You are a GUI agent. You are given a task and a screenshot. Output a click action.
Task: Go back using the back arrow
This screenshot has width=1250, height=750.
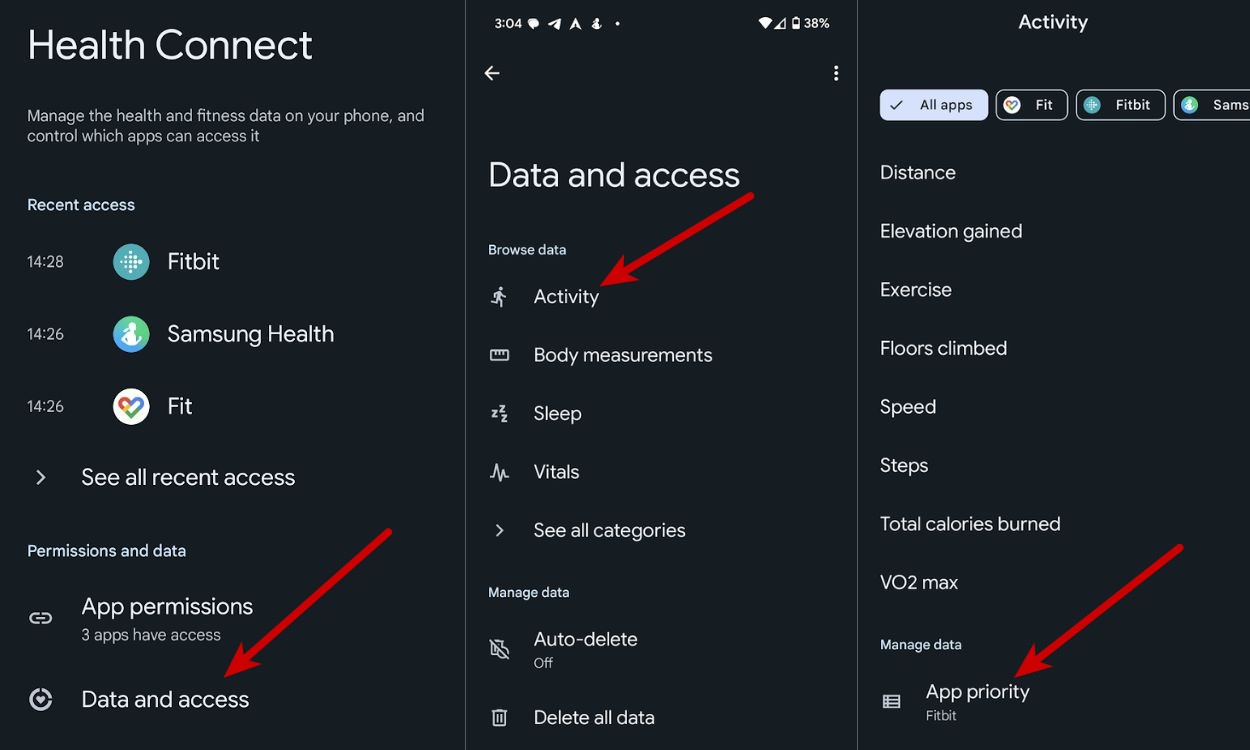coord(491,72)
